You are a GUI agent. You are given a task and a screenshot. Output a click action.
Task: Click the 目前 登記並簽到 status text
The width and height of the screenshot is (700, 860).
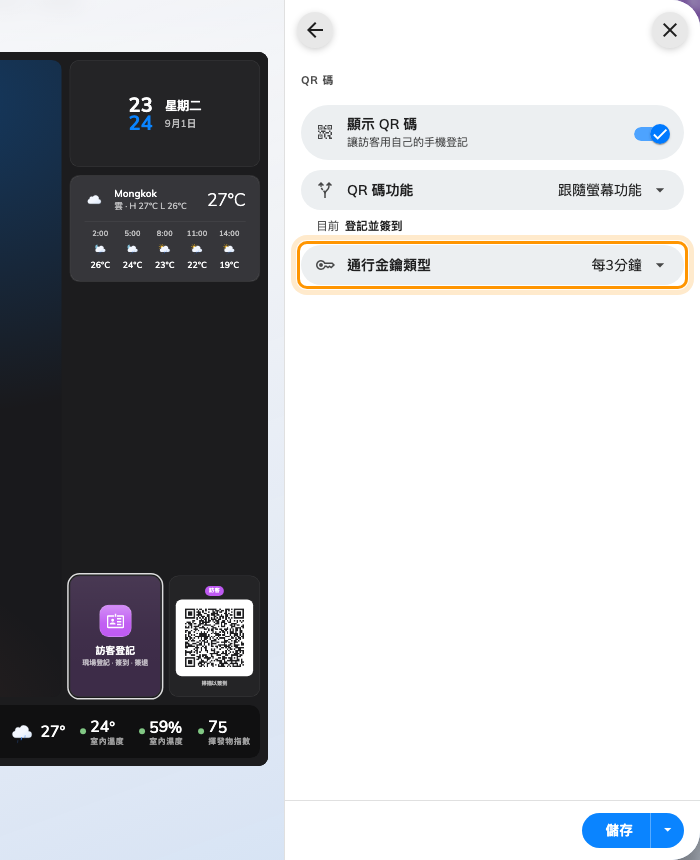tap(359, 226)
